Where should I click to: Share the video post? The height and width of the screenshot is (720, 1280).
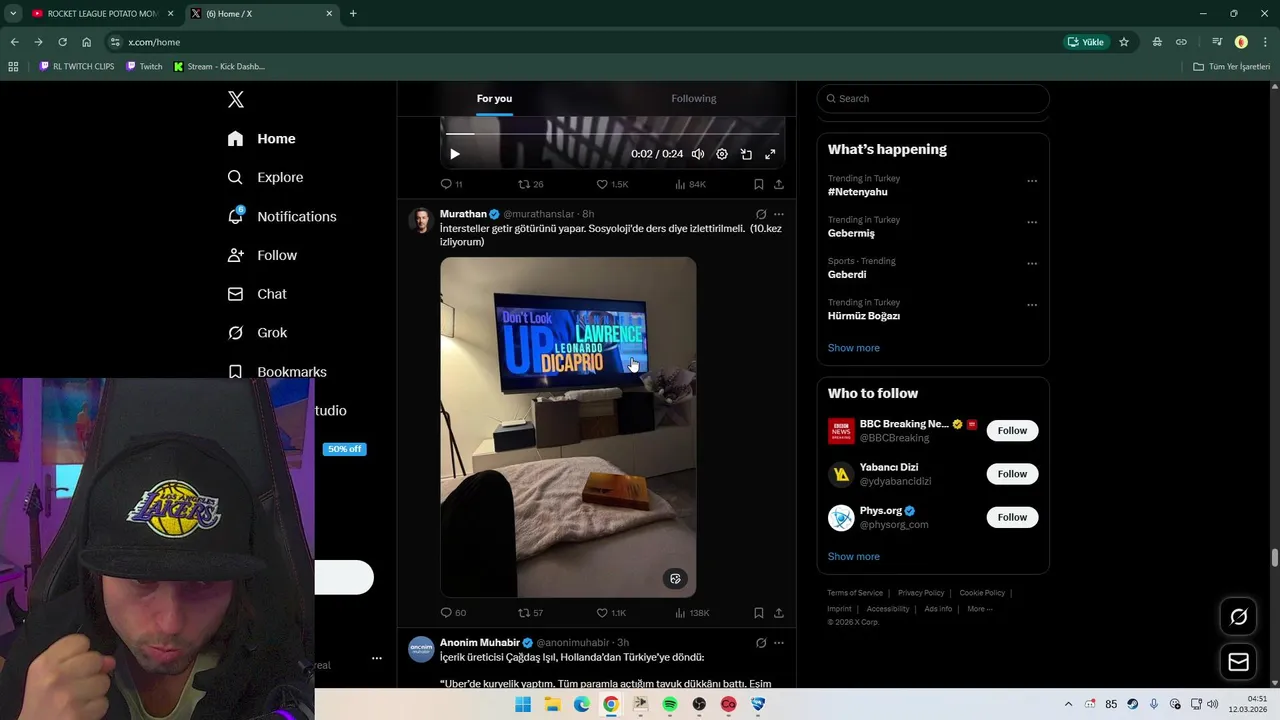(x=779, y=184)
